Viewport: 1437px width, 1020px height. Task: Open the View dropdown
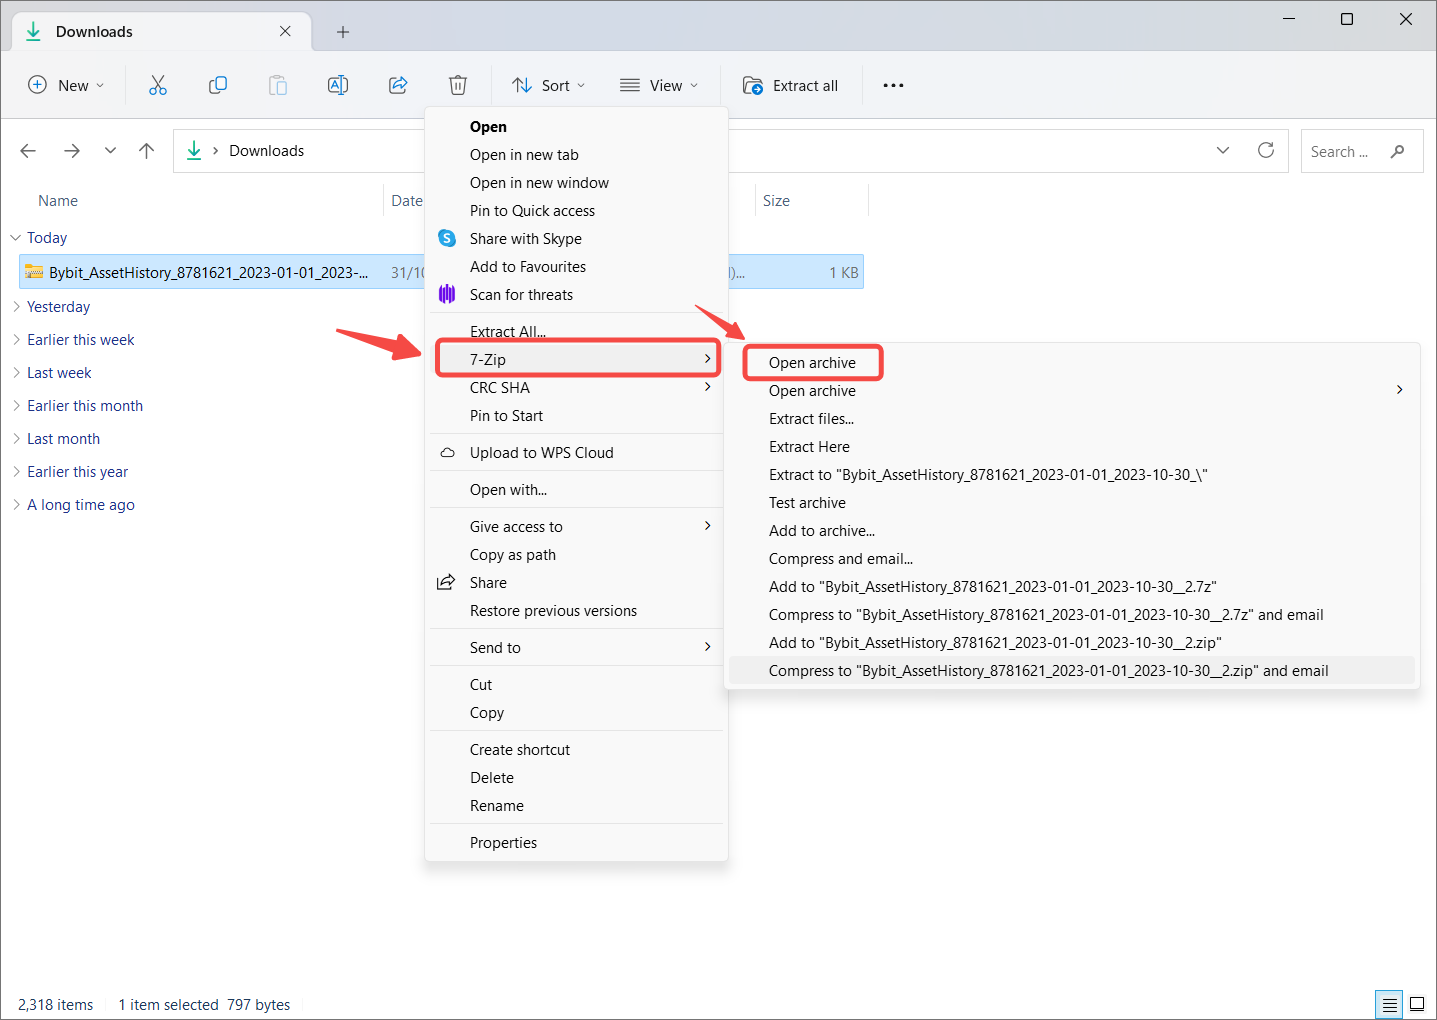click(x=659, y=86)
